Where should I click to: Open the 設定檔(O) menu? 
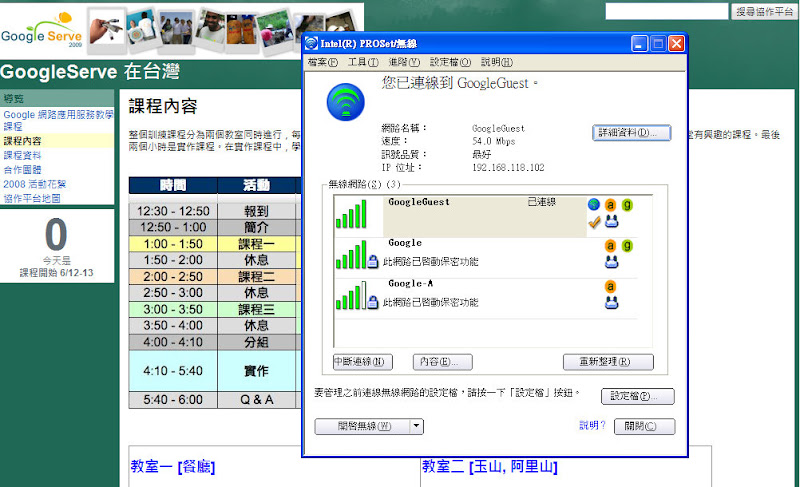tap(450, 62)
